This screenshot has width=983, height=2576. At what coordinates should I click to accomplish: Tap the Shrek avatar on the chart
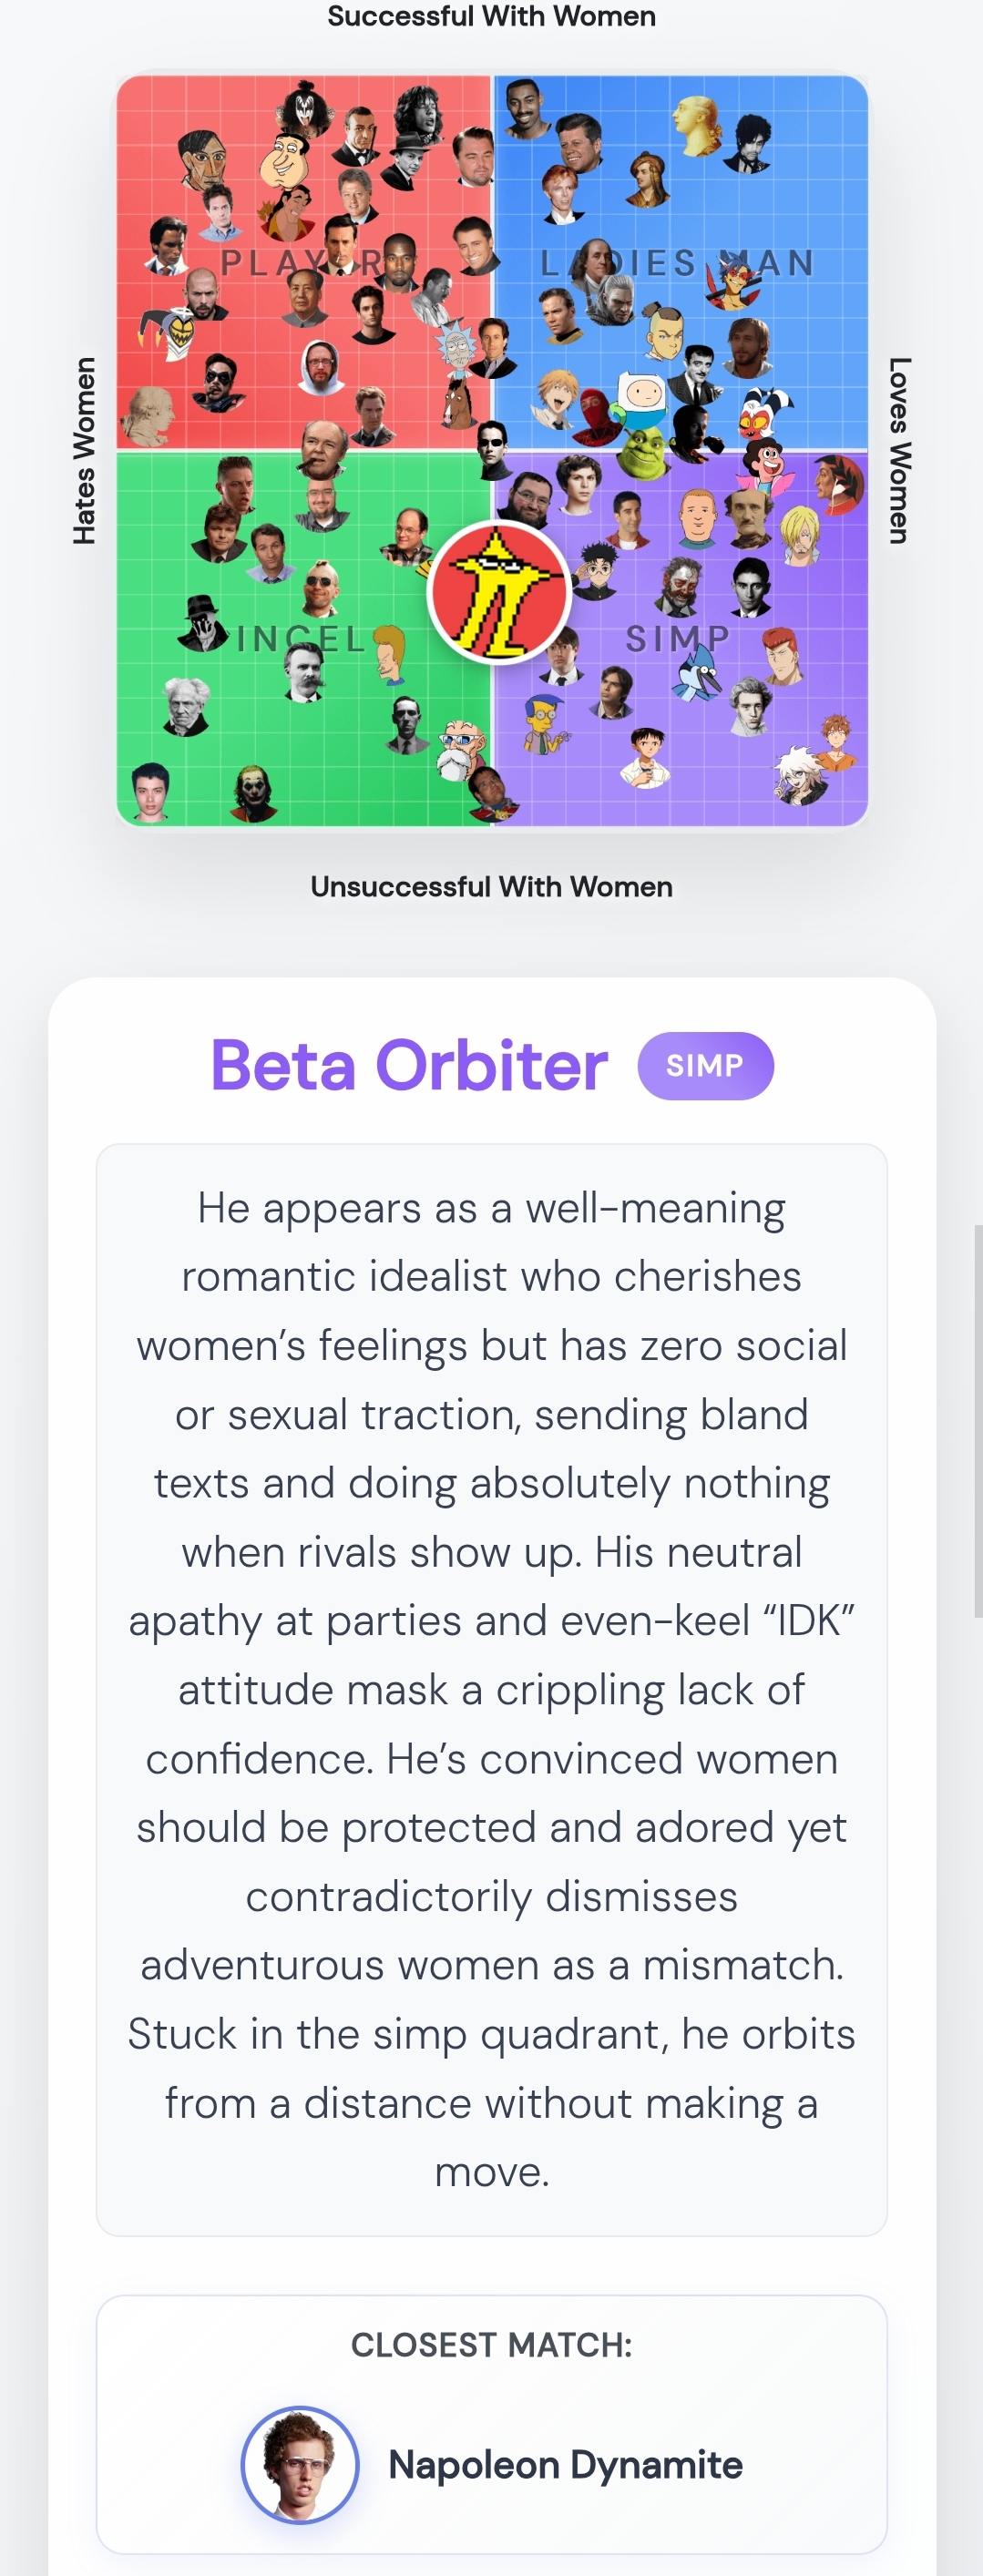[x=643, y=451]
